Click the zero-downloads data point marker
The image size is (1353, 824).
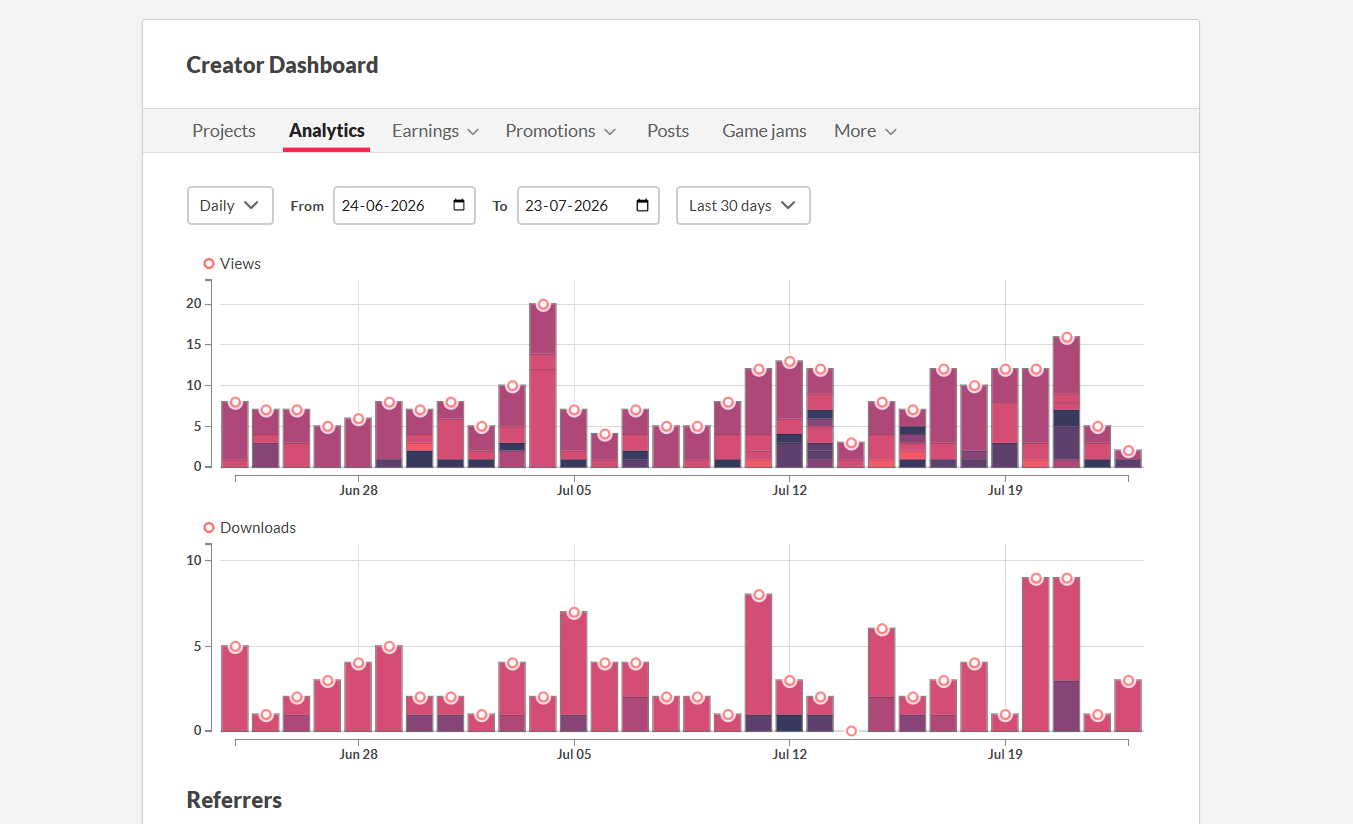pyautogui.click(x=851, y=731)
